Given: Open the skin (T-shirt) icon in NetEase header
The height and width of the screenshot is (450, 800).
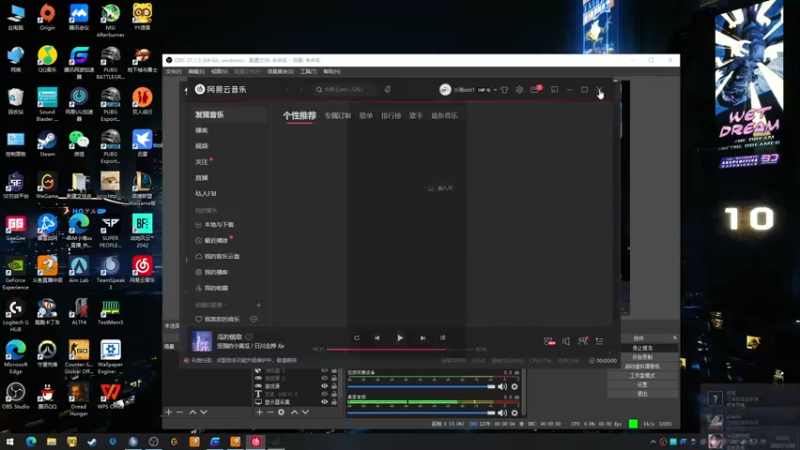Looking at the screenshot, I should (505, 90).
